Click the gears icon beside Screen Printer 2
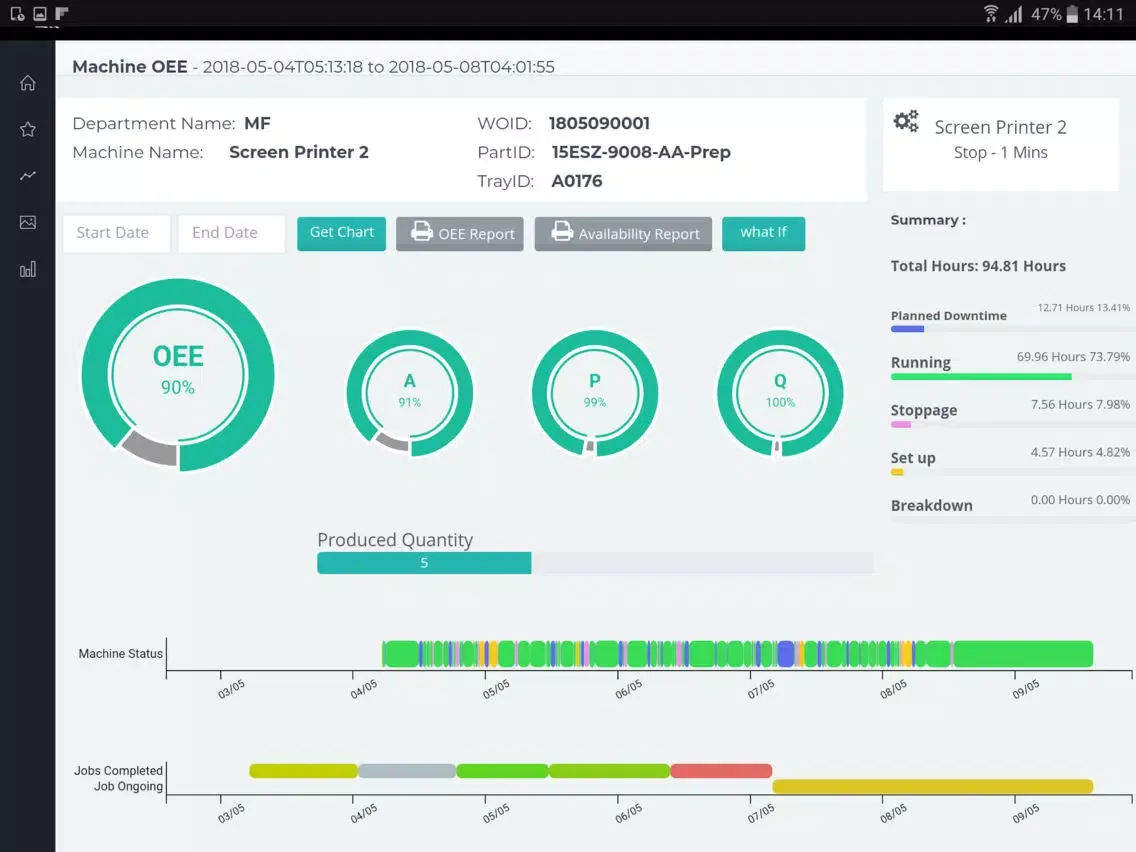 point(906,121)
